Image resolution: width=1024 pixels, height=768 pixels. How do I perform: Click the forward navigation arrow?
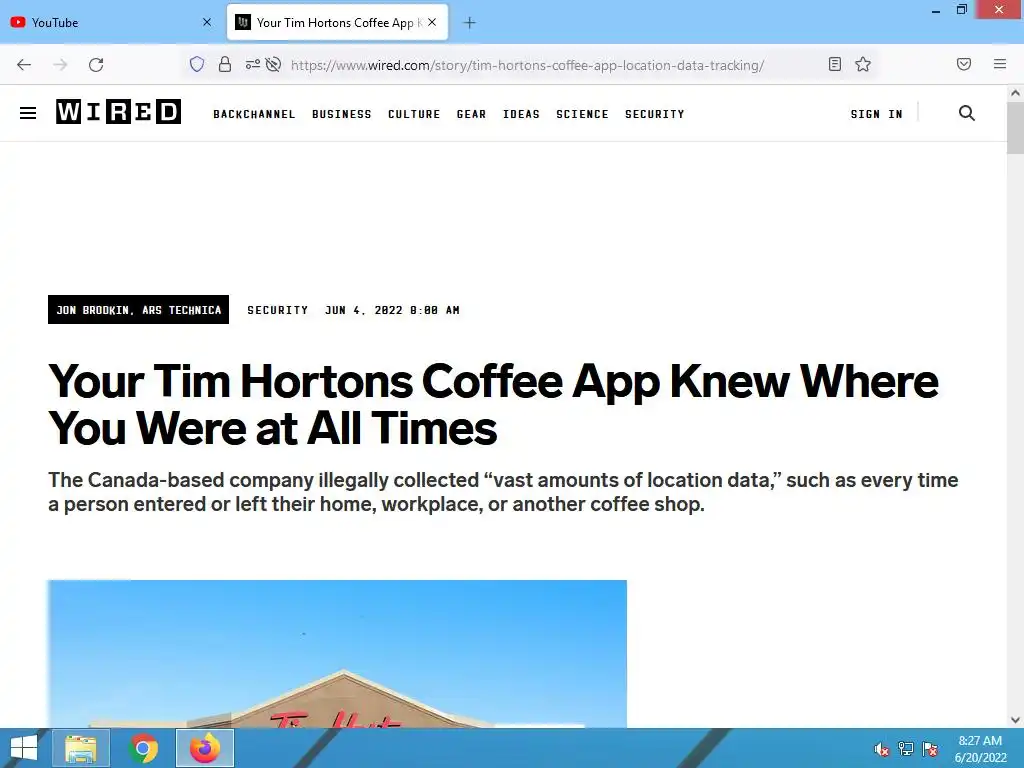coord(60,65)
